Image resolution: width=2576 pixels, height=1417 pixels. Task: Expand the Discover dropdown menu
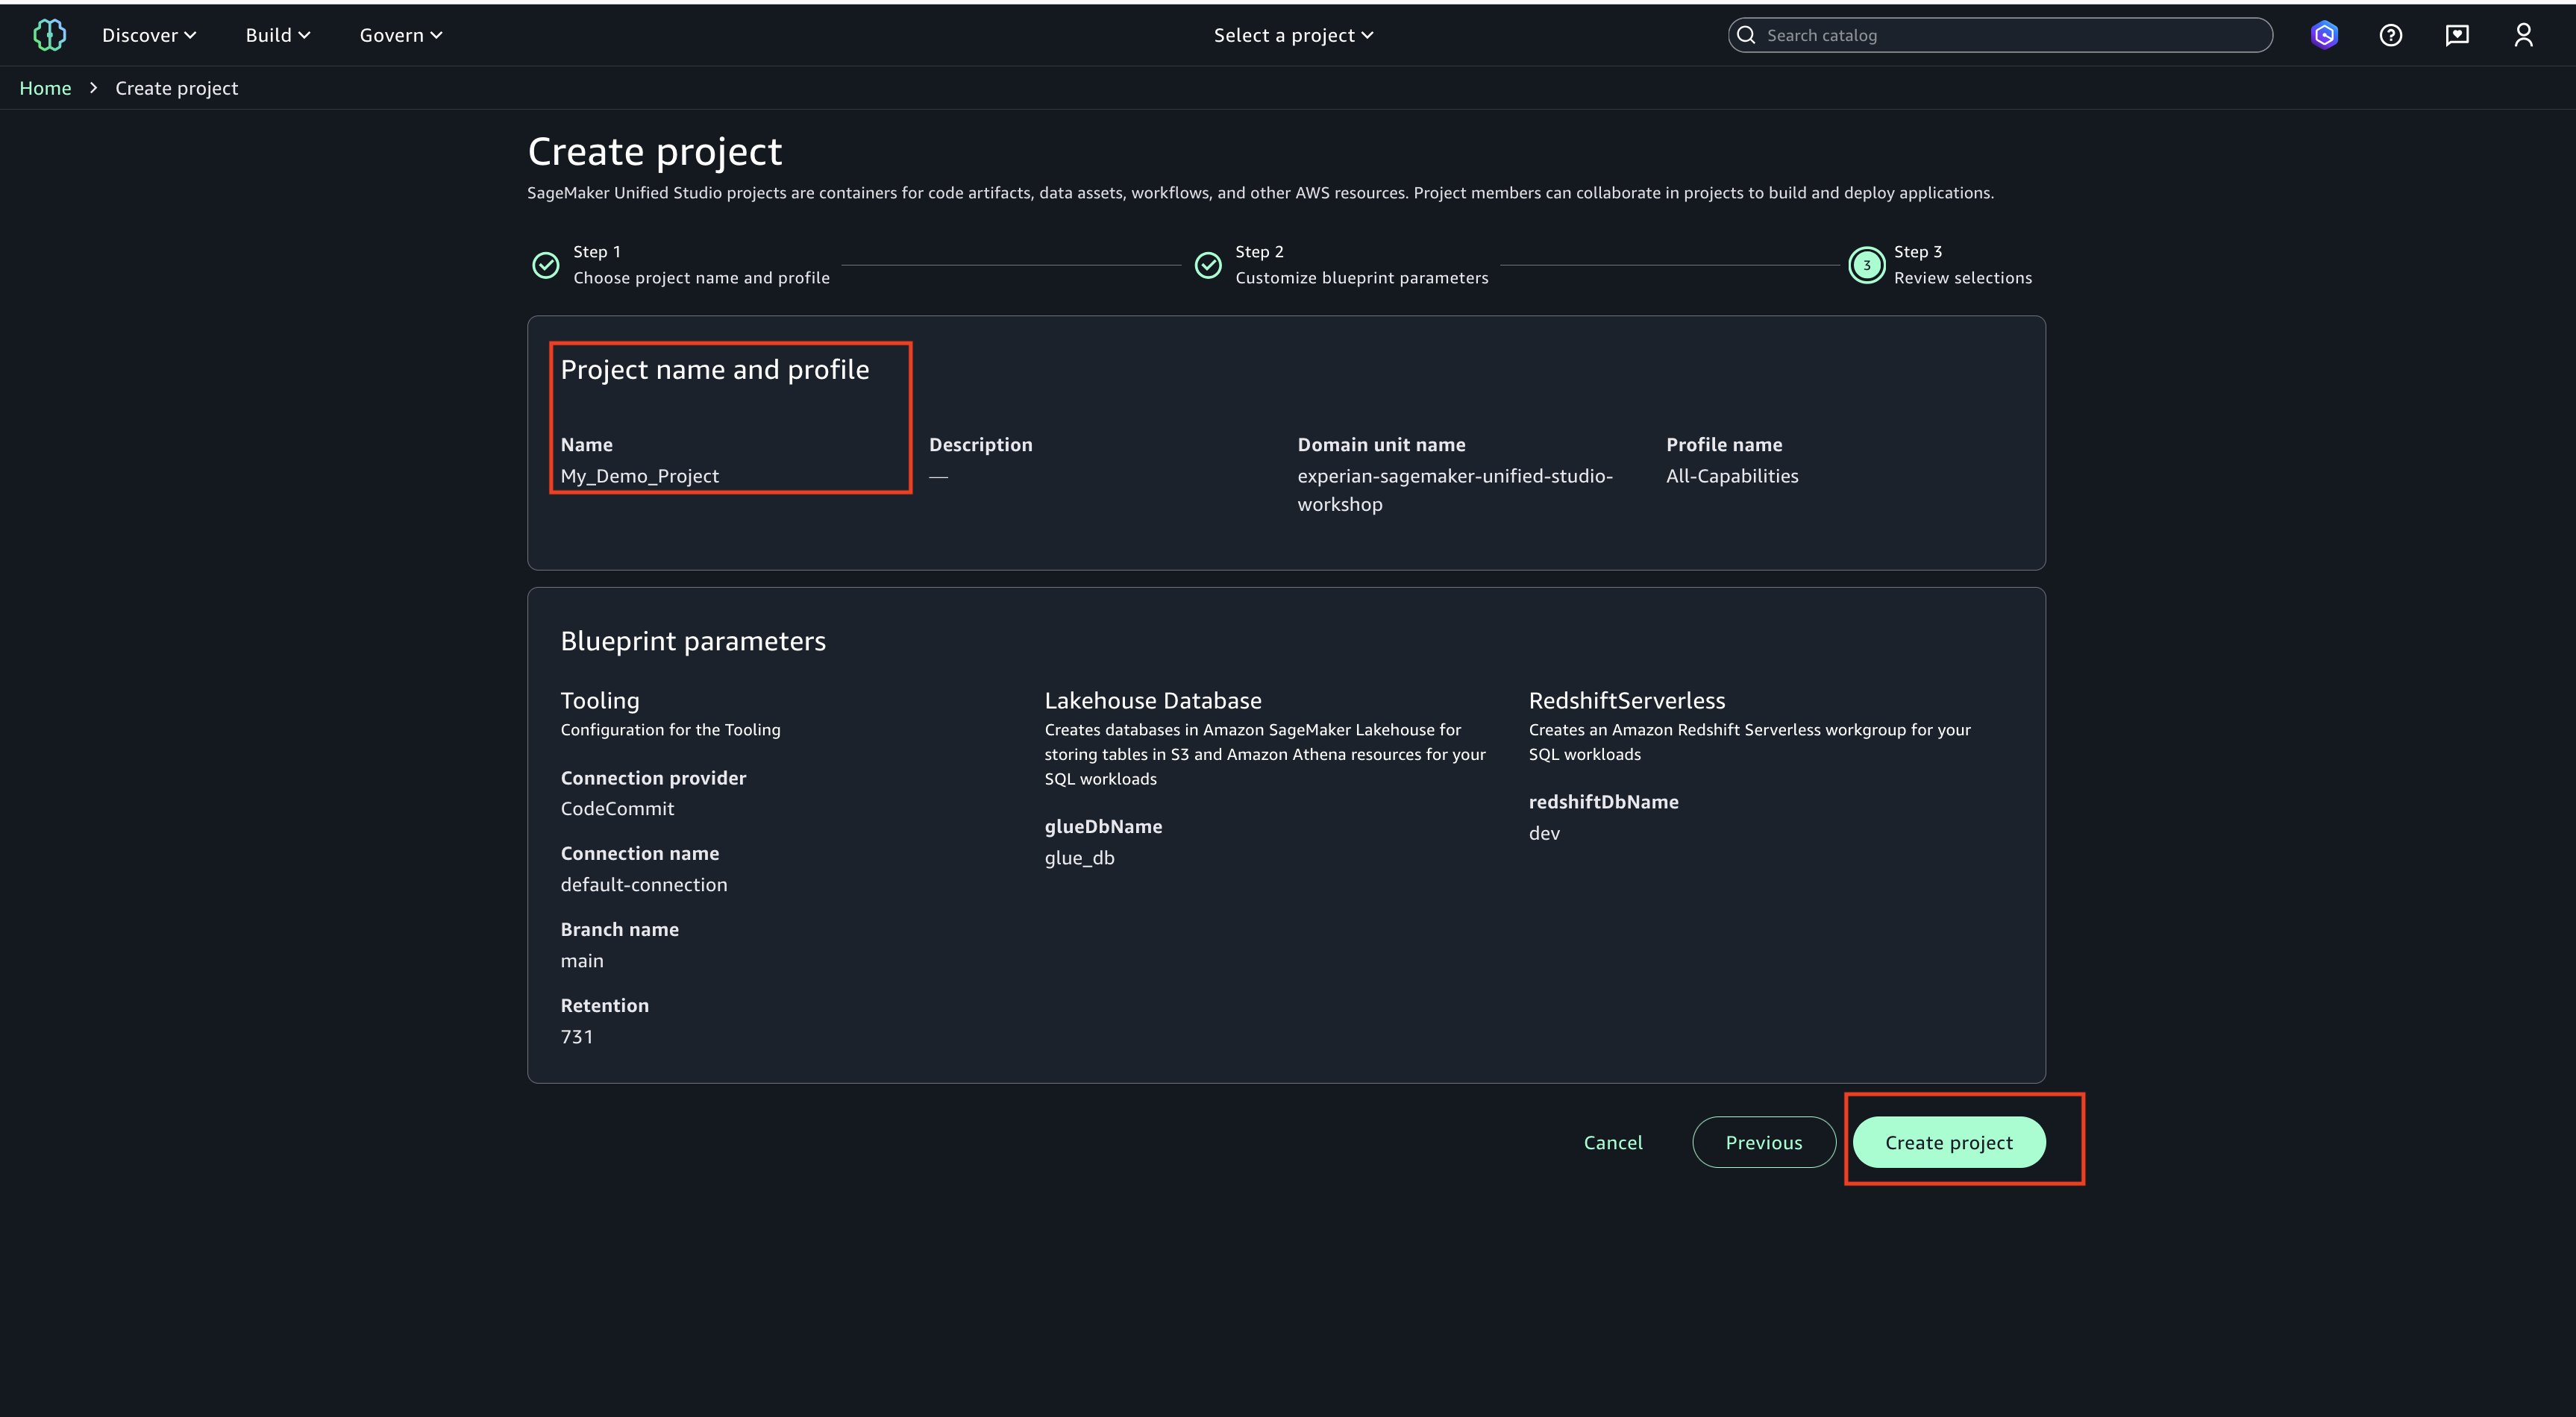[149, 35]
